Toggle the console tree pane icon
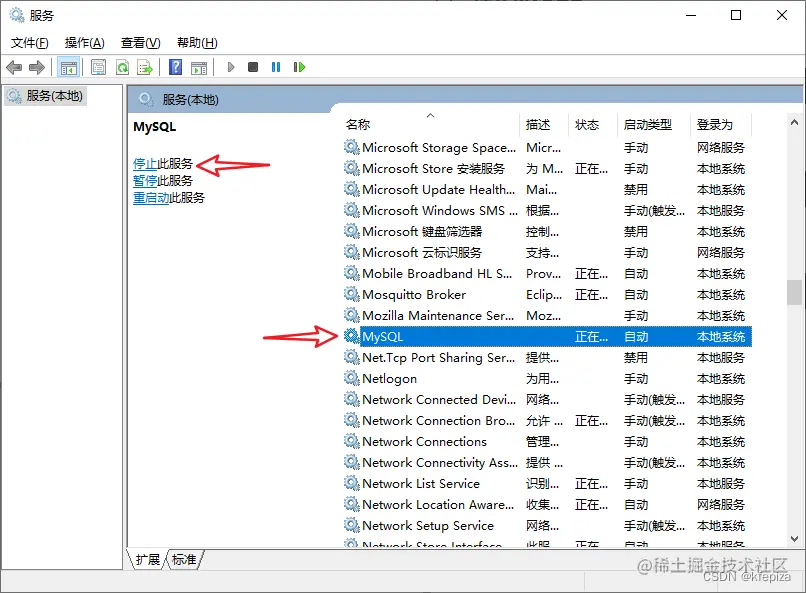This screenshot has width=806, height=593. 68,67
